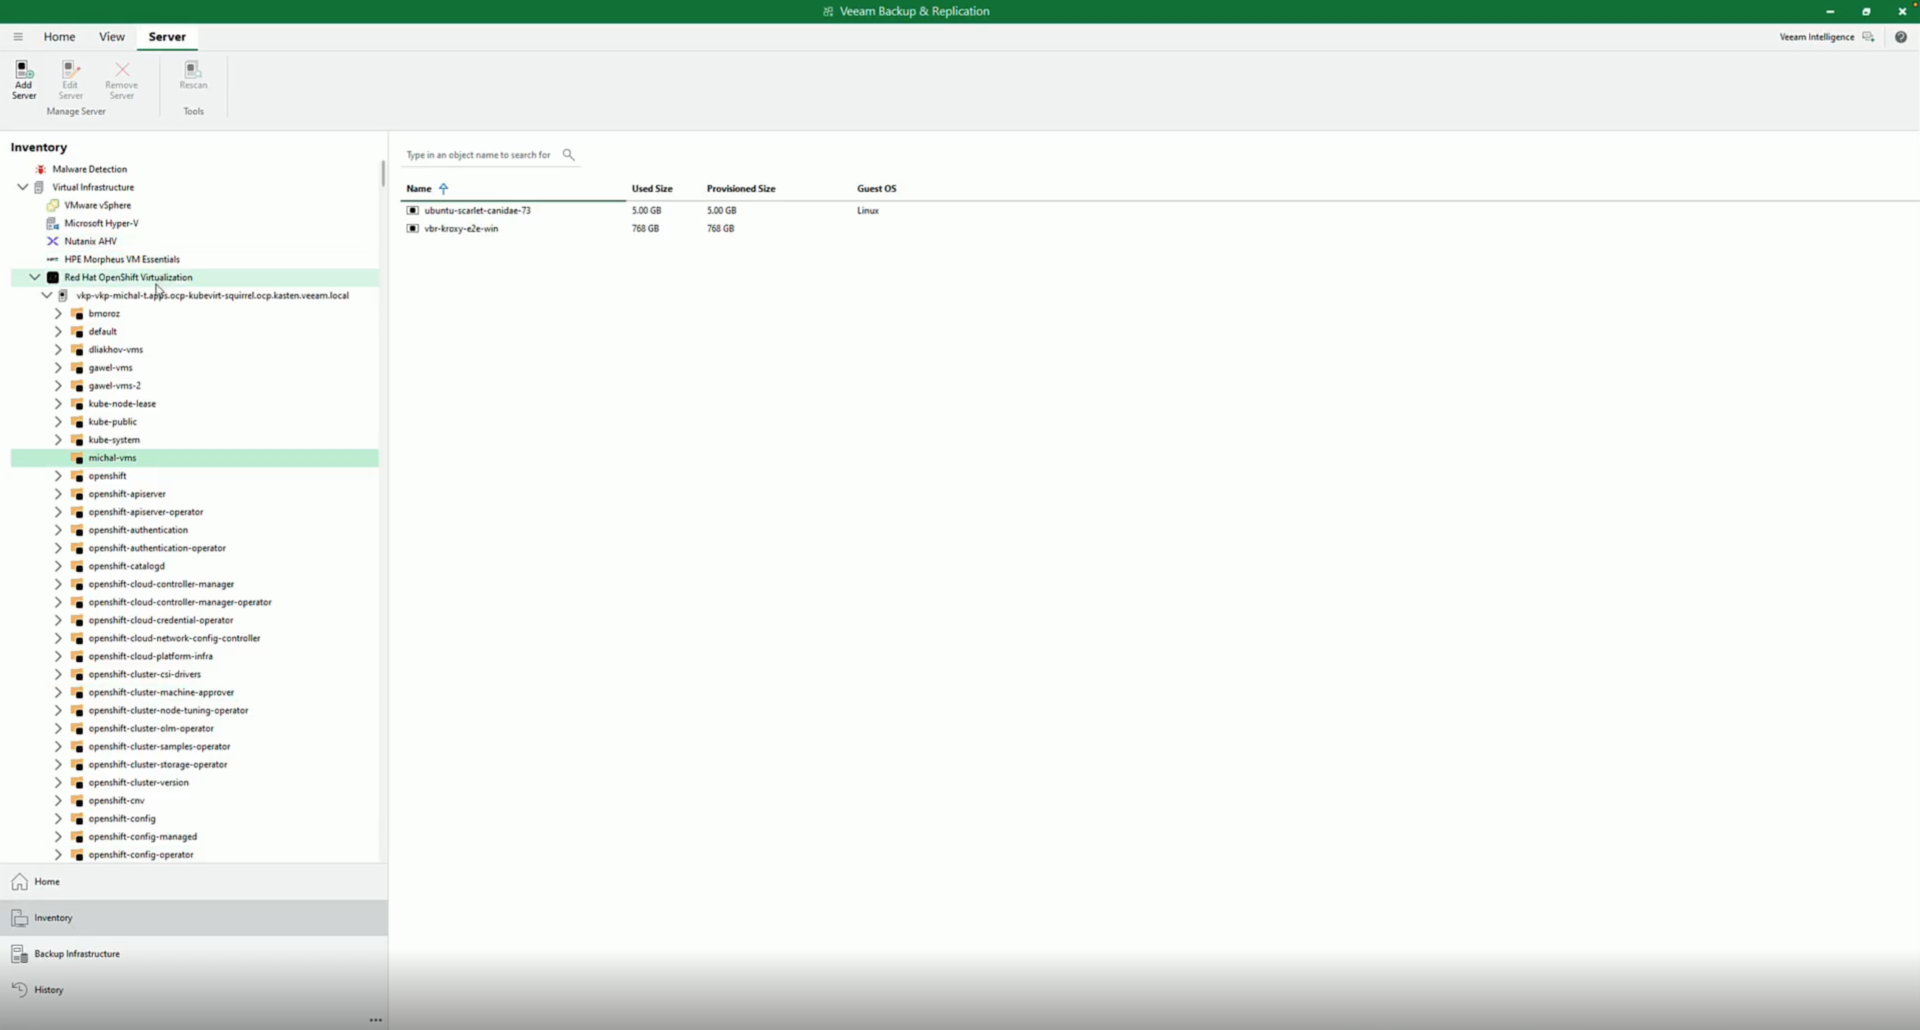
Task: Expand the kube-node-lease namespace
Action: 58,404
